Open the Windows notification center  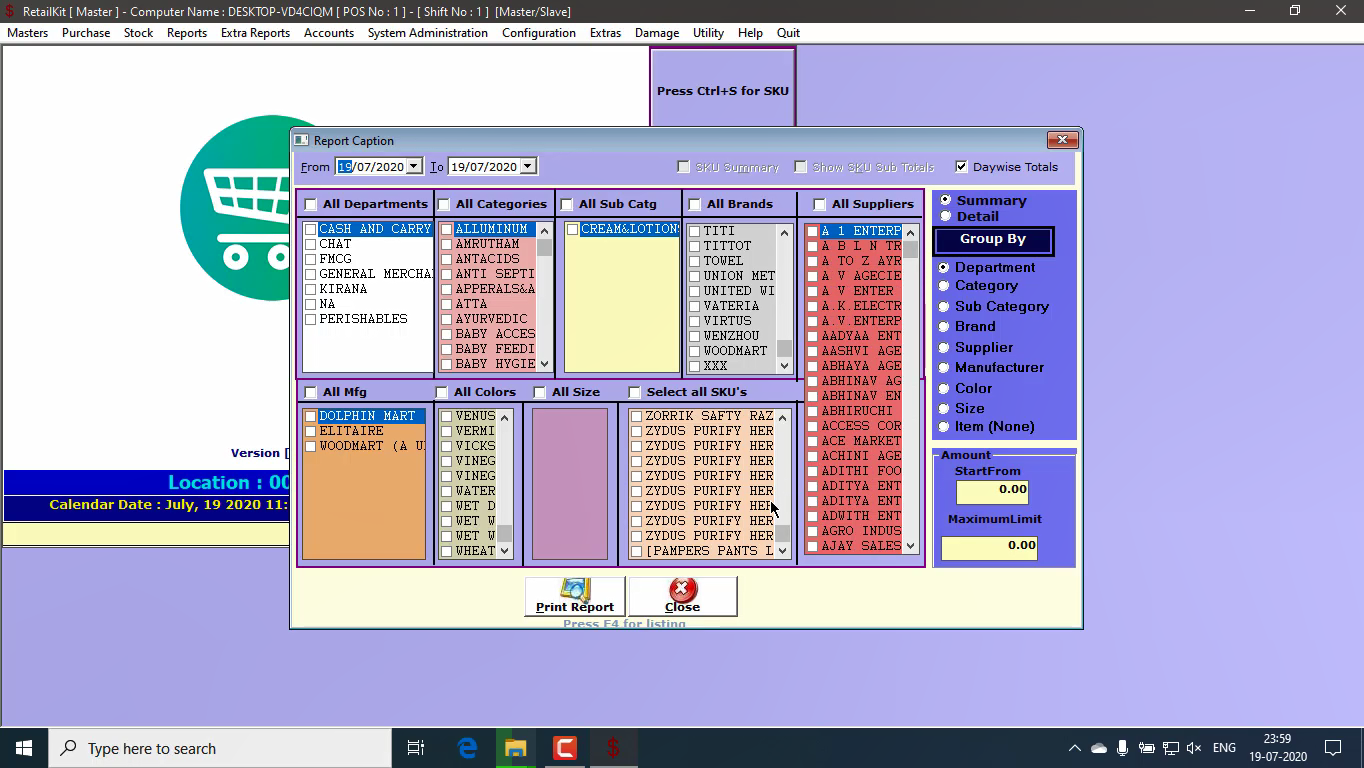(1333, 748)
